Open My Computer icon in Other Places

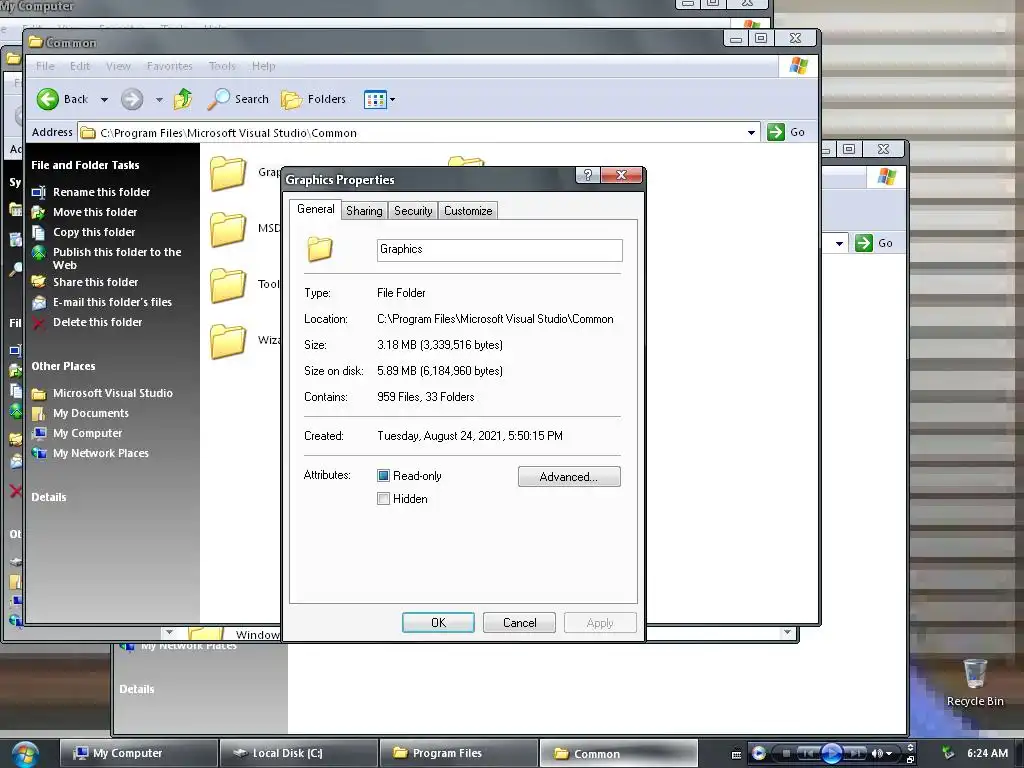coord(39,434)
